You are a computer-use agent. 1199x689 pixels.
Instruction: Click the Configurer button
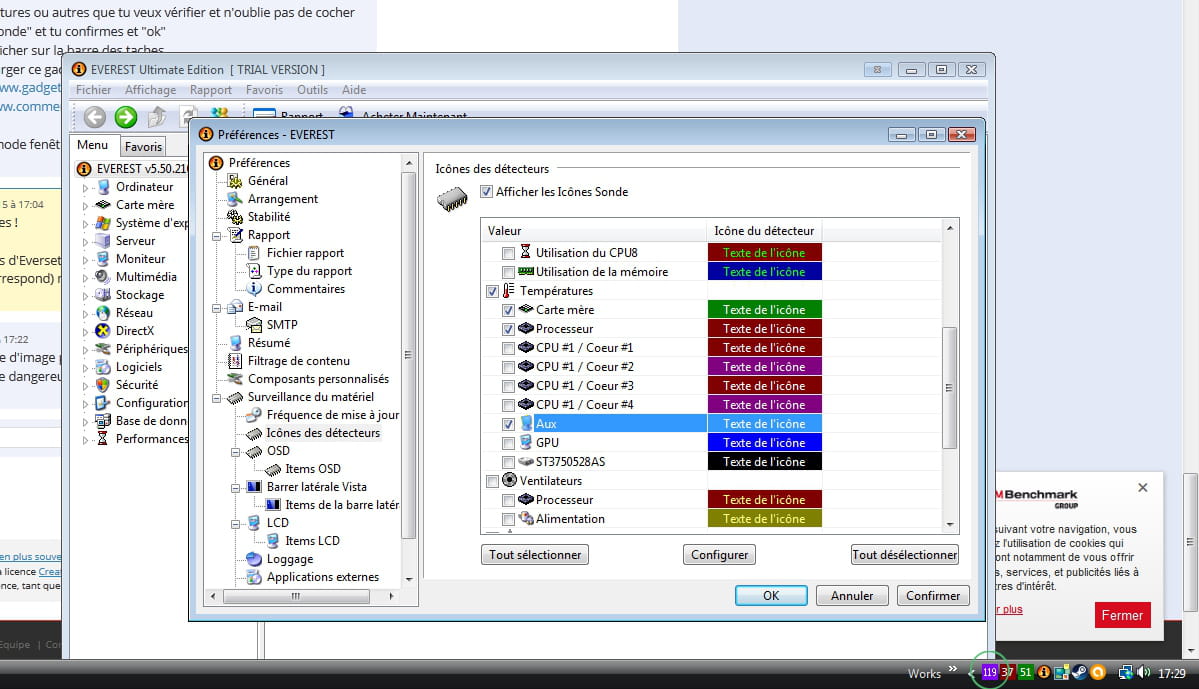tap(720, 555)
